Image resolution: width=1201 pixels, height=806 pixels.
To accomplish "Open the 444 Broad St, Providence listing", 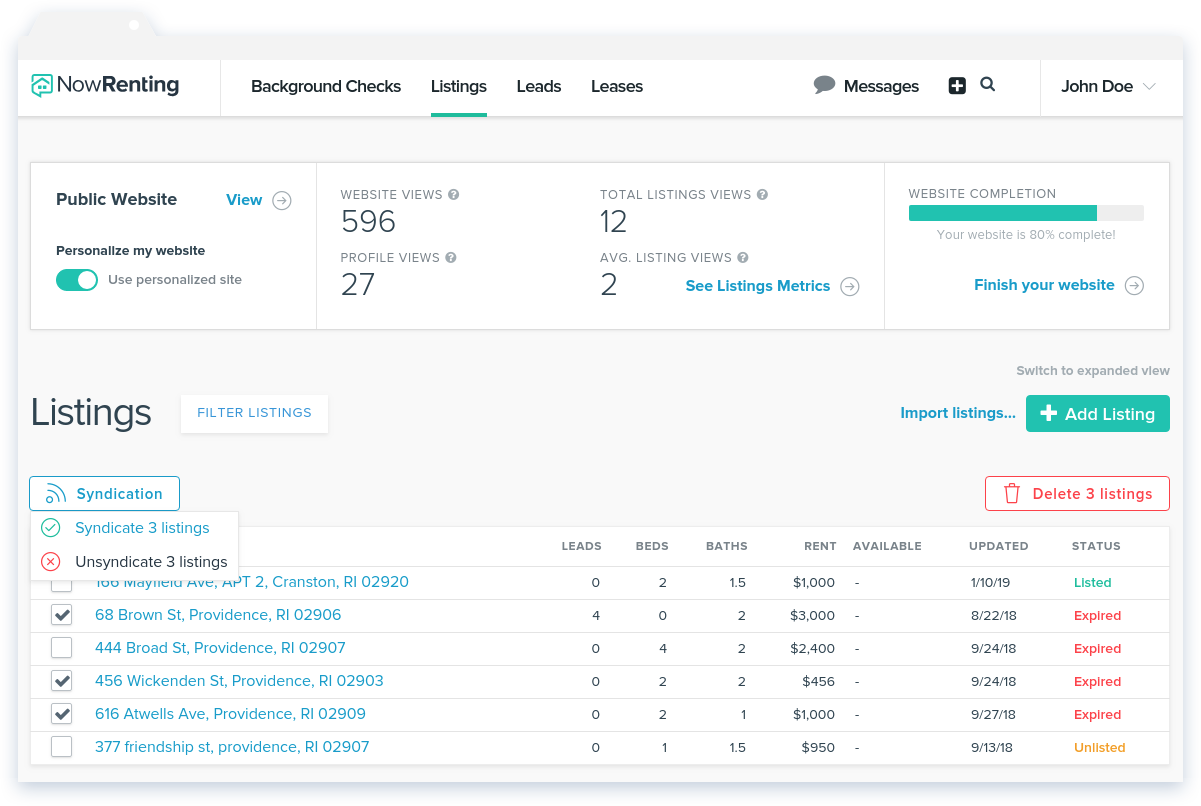I will click(220, 648).
